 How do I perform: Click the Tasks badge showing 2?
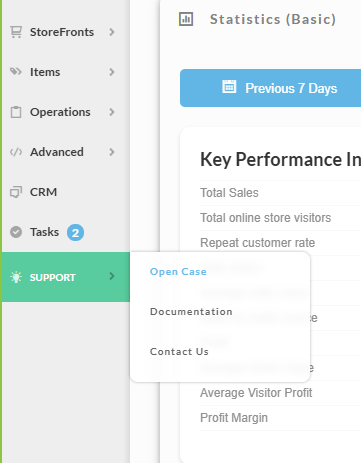pyautogui.click(x=75, y=232)
